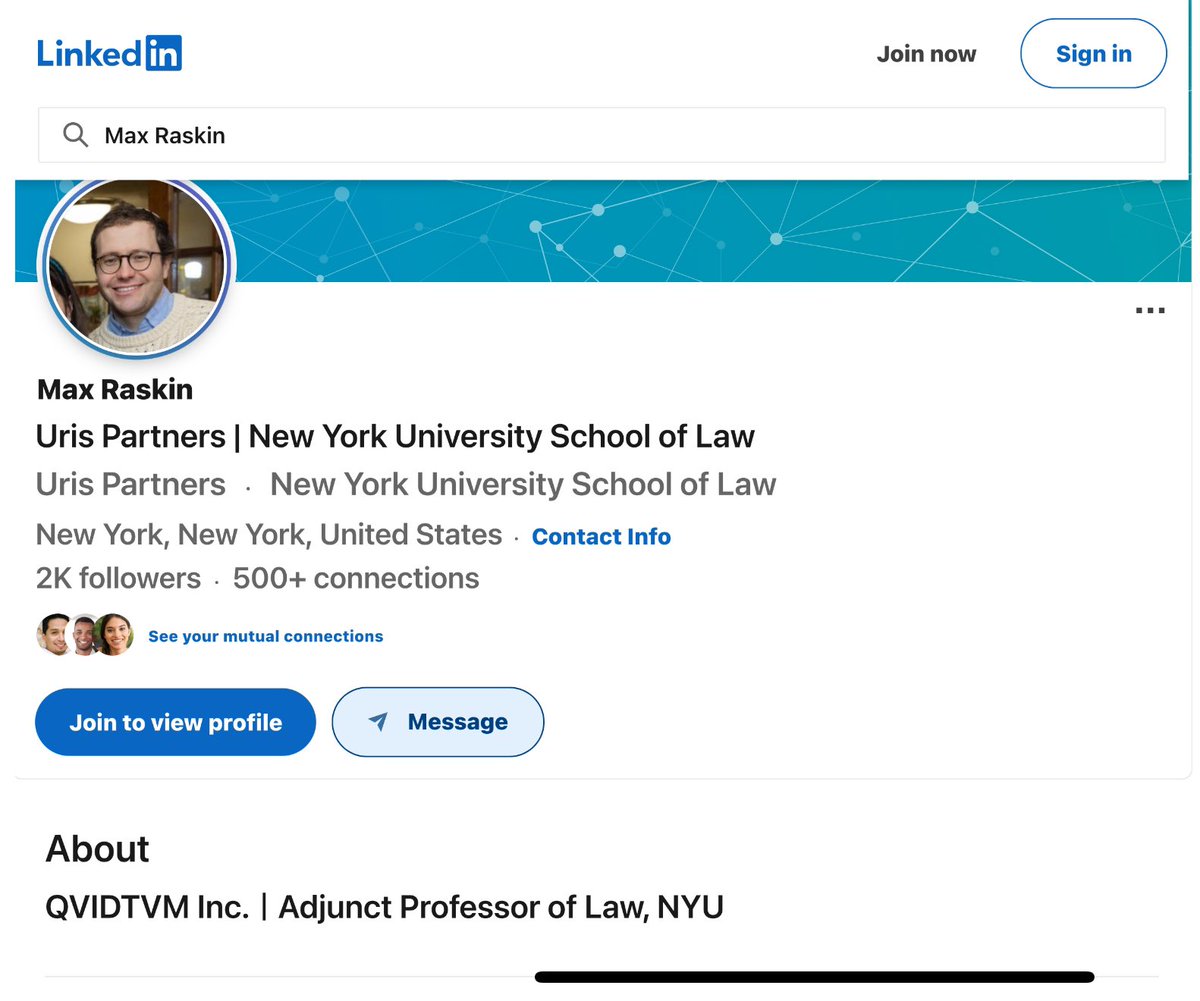Select gray New York University School of Law text
This screenshot has height=1001, width=1200.
point(523,484)
